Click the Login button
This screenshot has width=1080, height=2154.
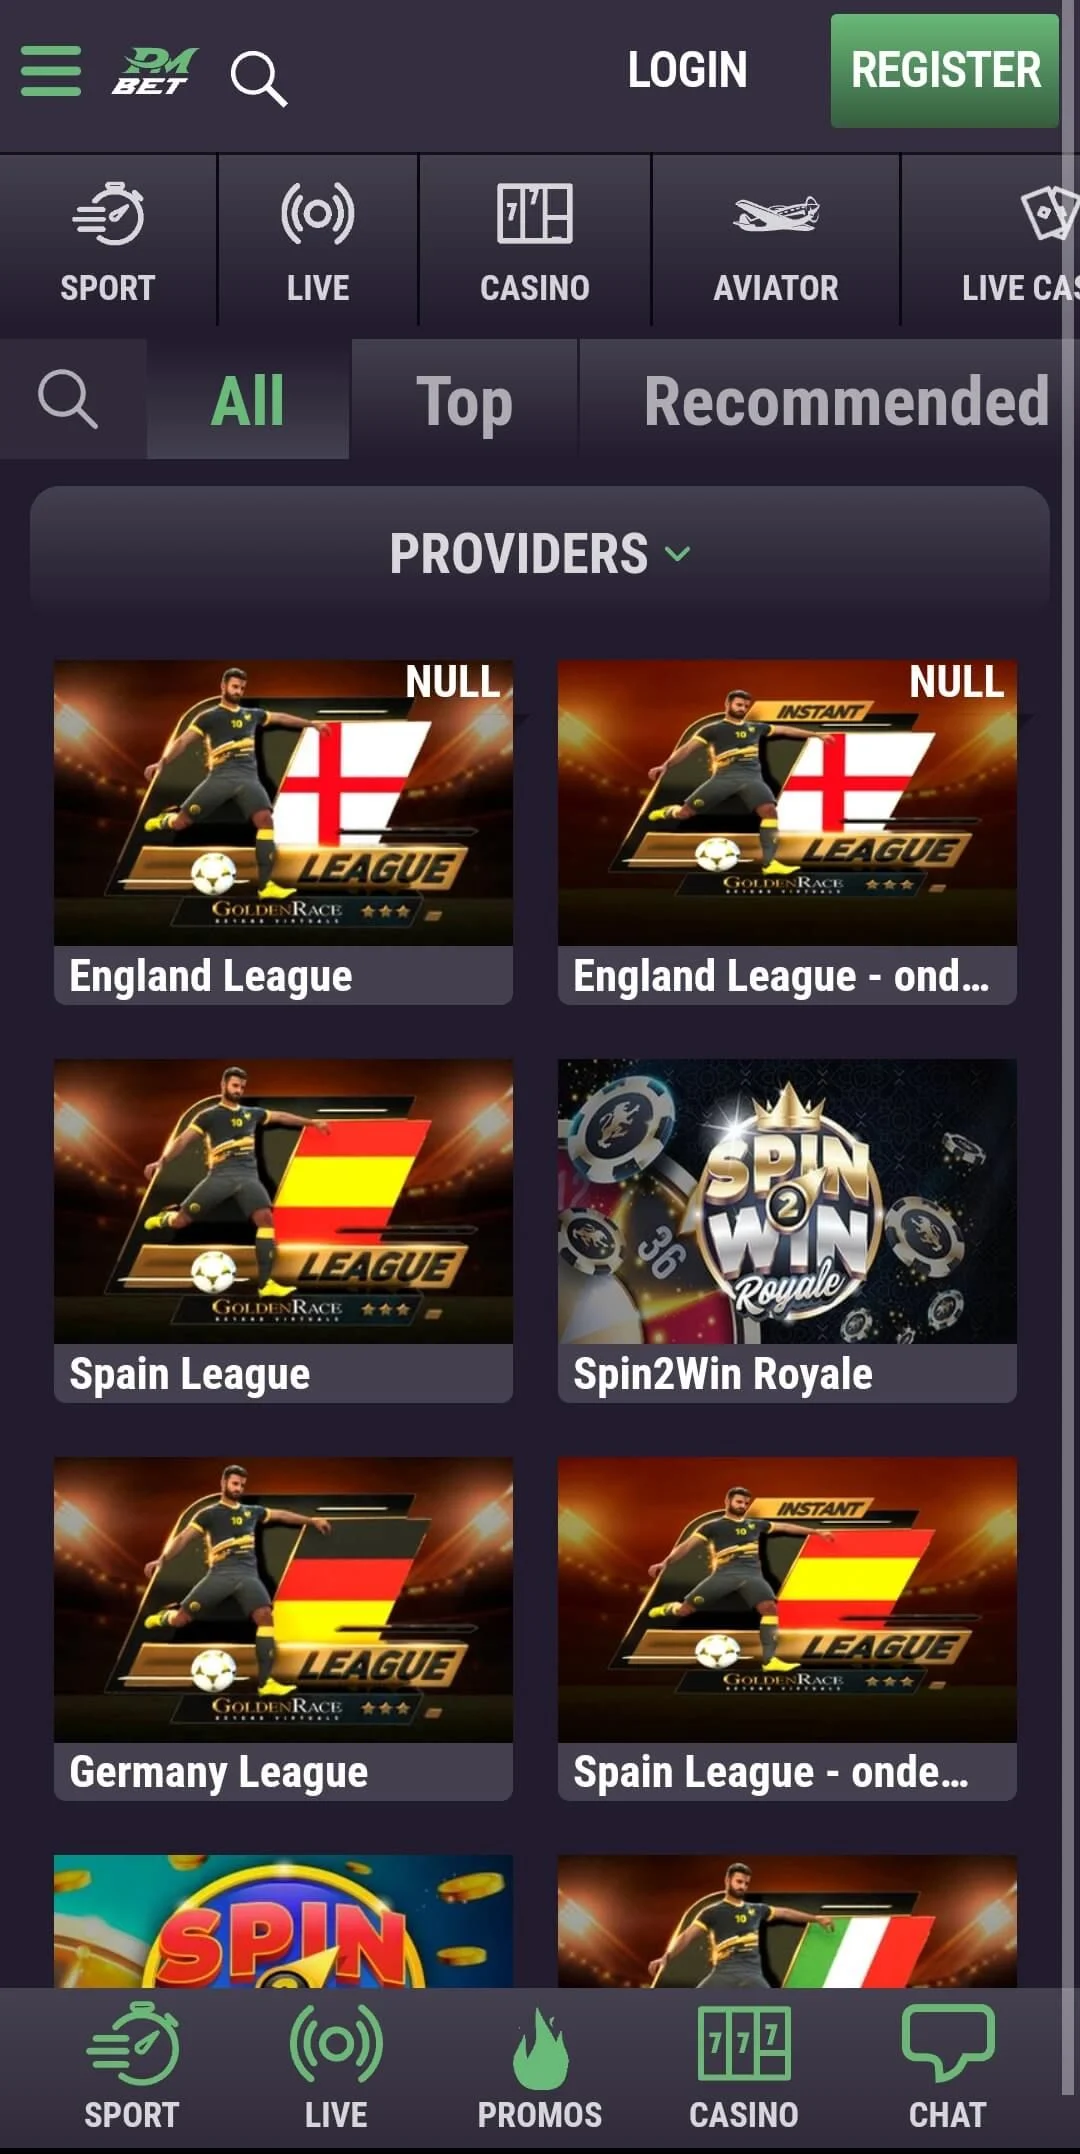[687, 70]
